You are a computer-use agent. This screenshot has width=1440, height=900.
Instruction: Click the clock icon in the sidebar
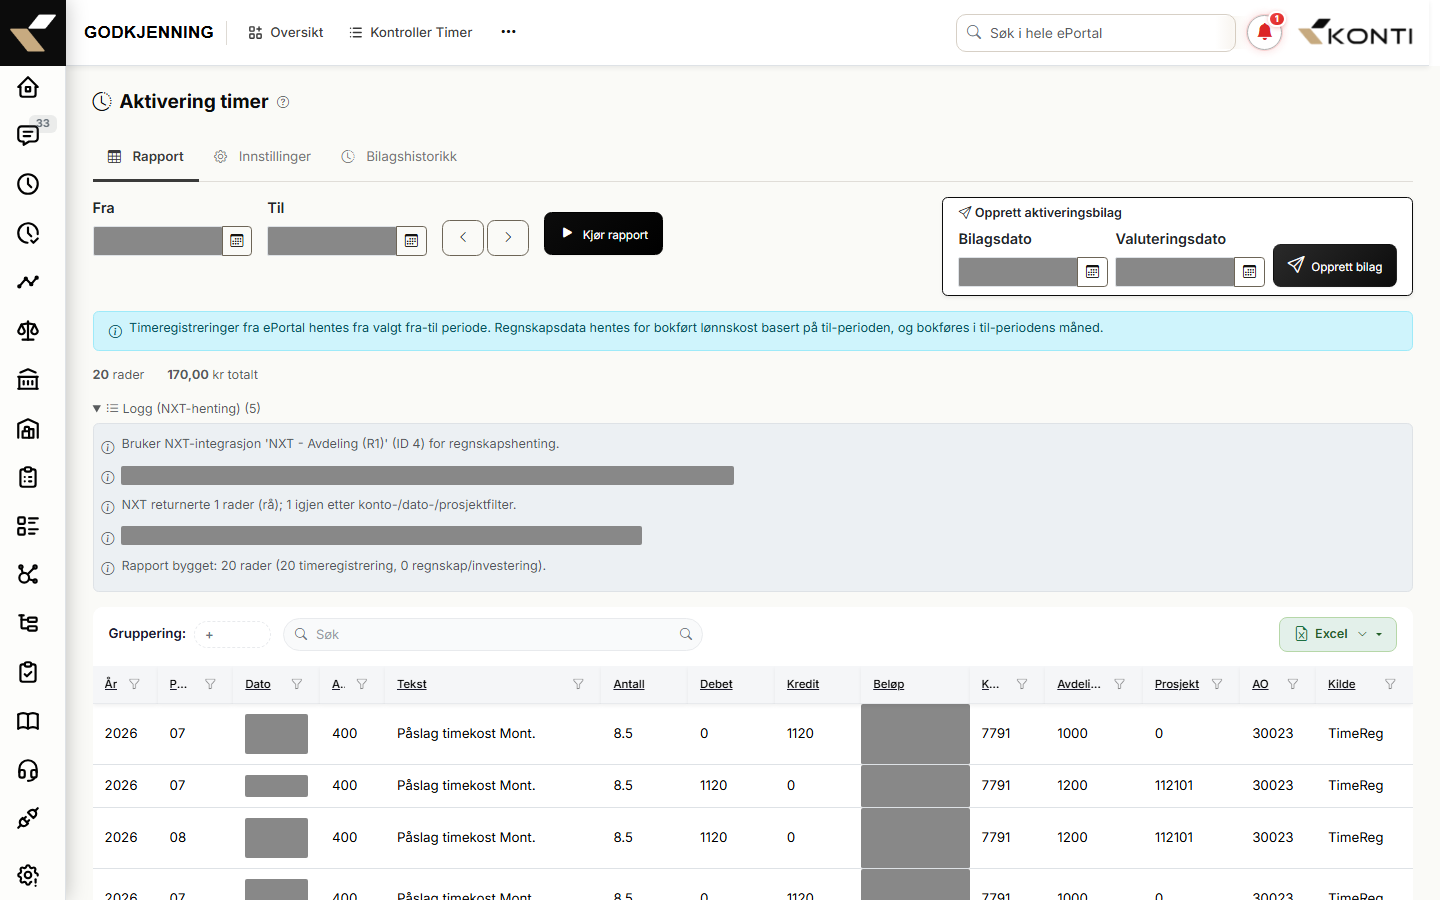coord(28,184)
